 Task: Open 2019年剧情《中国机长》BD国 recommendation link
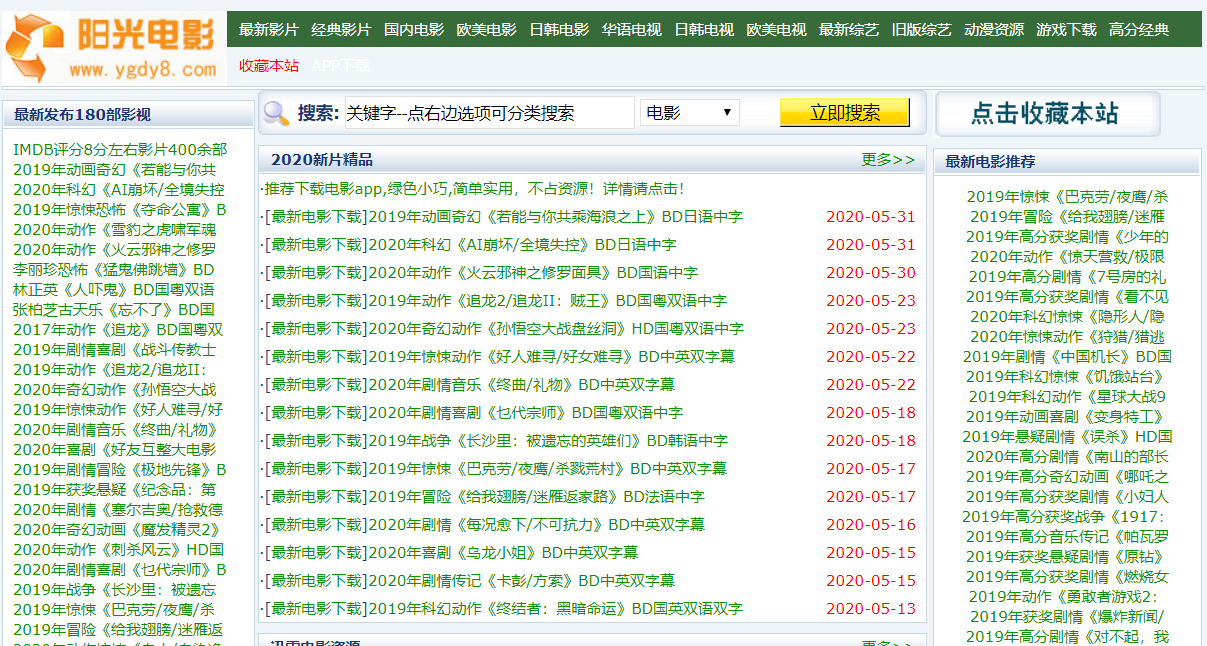tap(1067, 356)
